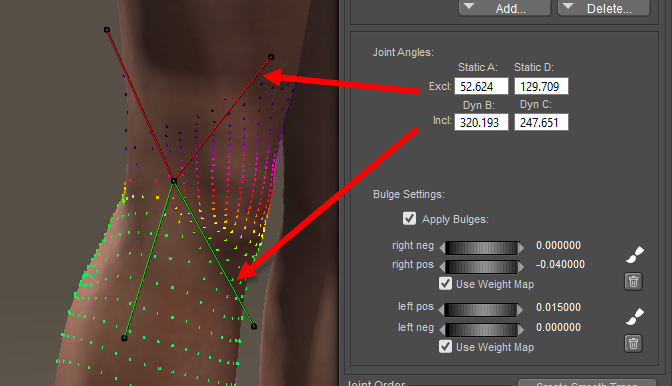
Task: Toggle the Apply Bulges checkbox
Action: point(409,218)
